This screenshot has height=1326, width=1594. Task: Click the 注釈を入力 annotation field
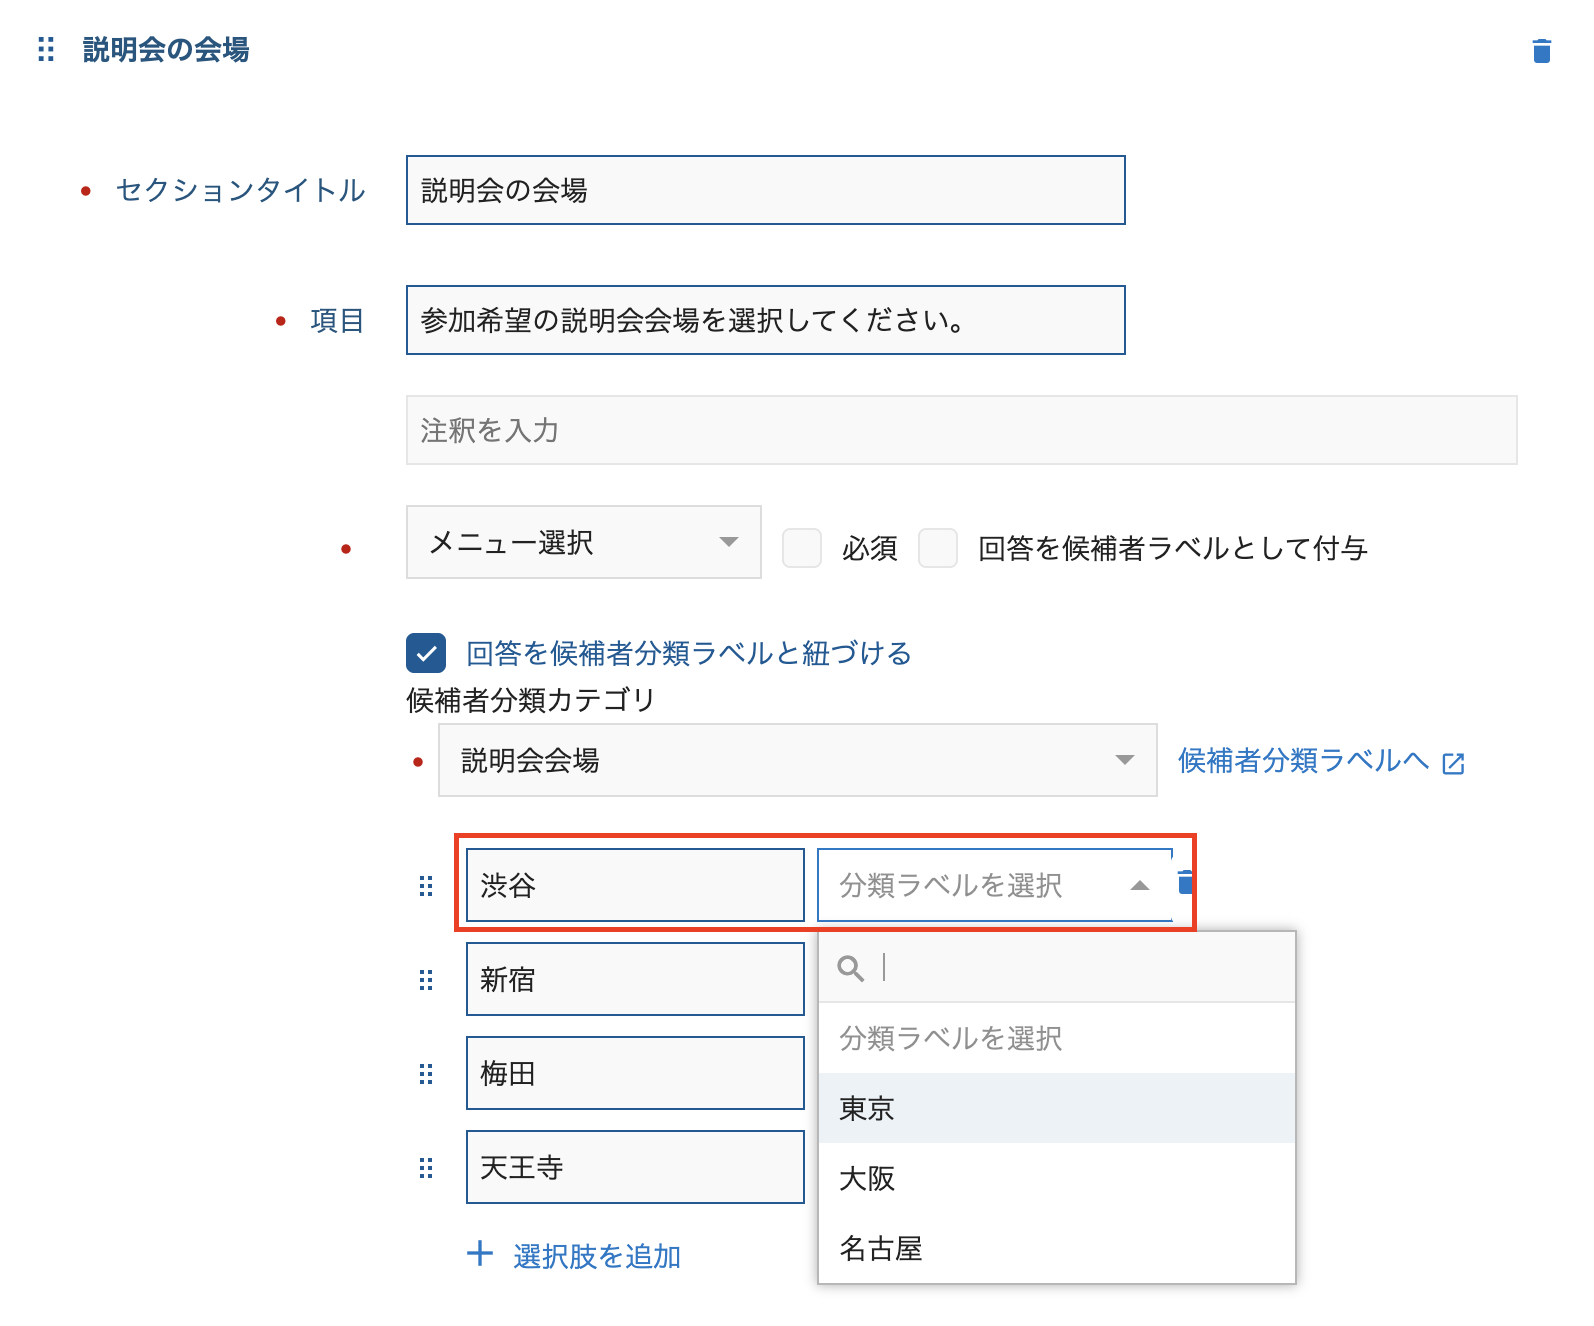coord(961,430)
